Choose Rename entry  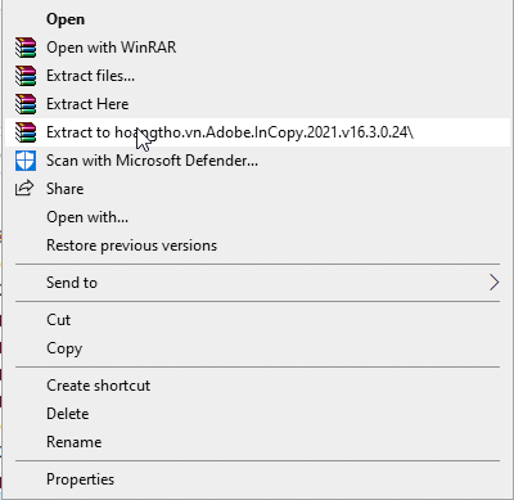[x=257, y=442]
